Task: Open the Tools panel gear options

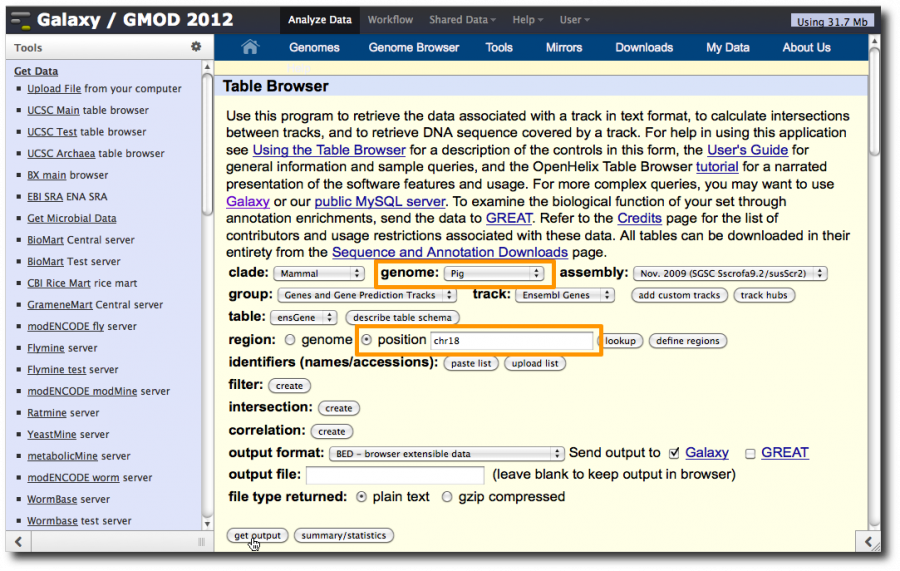Action: (x=196, y=46)
